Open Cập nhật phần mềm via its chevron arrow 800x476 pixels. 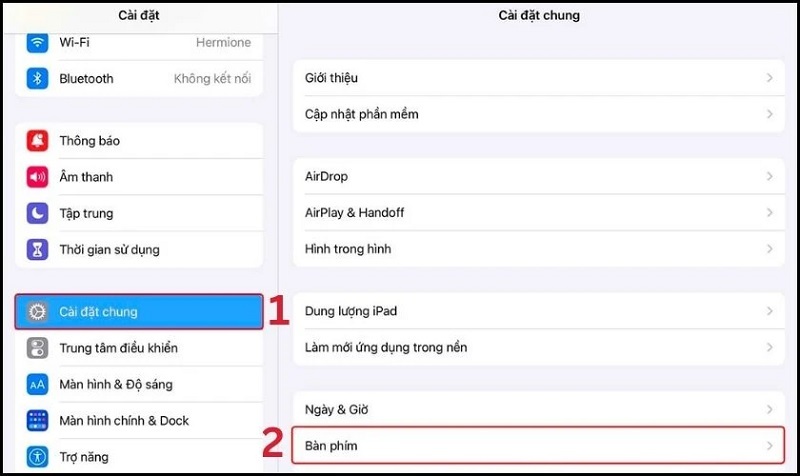(769, 114)
